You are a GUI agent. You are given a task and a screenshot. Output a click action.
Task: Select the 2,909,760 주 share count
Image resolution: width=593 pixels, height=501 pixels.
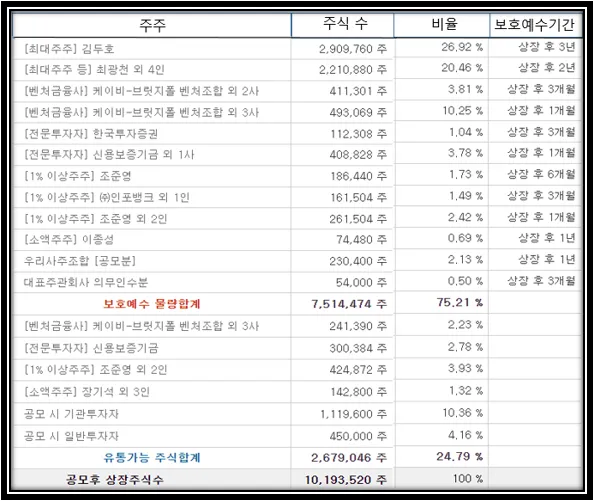(x=353, y=49)
